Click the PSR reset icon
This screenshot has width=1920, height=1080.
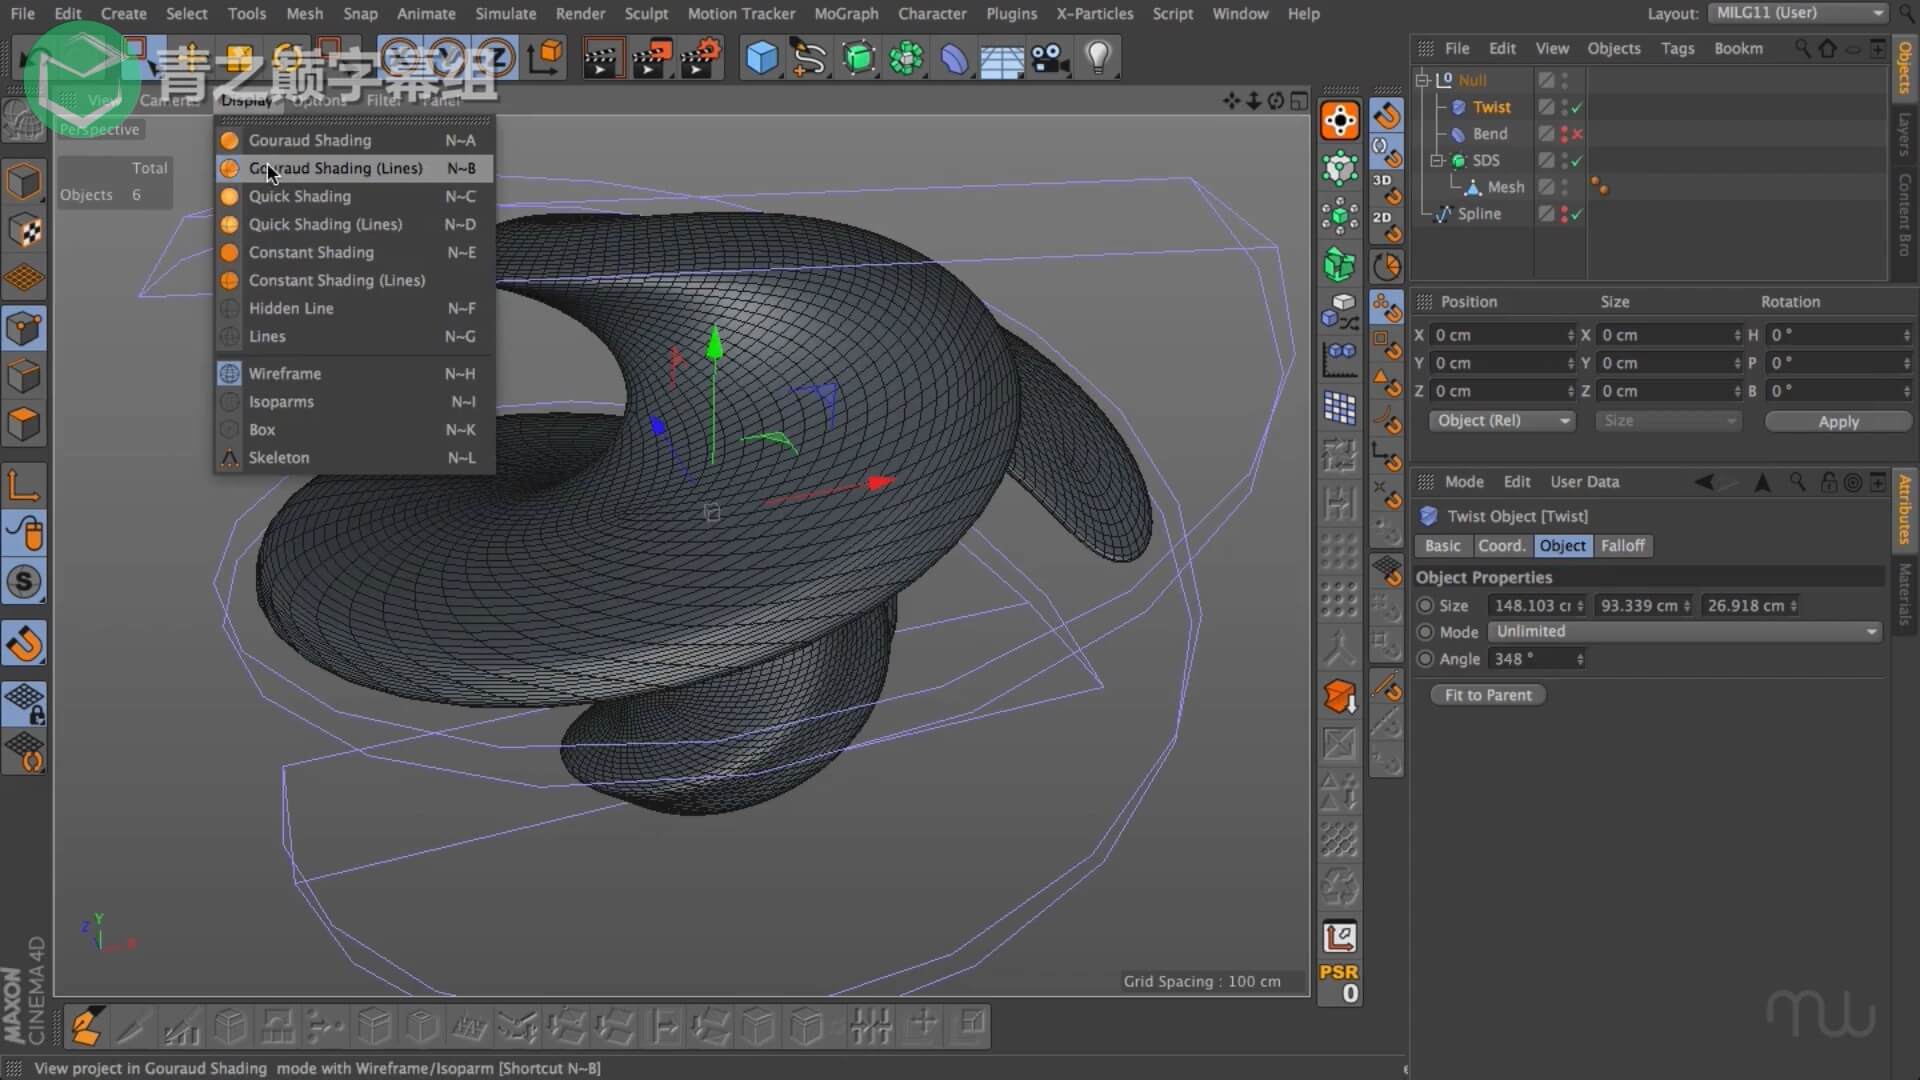click(1339, 982)
